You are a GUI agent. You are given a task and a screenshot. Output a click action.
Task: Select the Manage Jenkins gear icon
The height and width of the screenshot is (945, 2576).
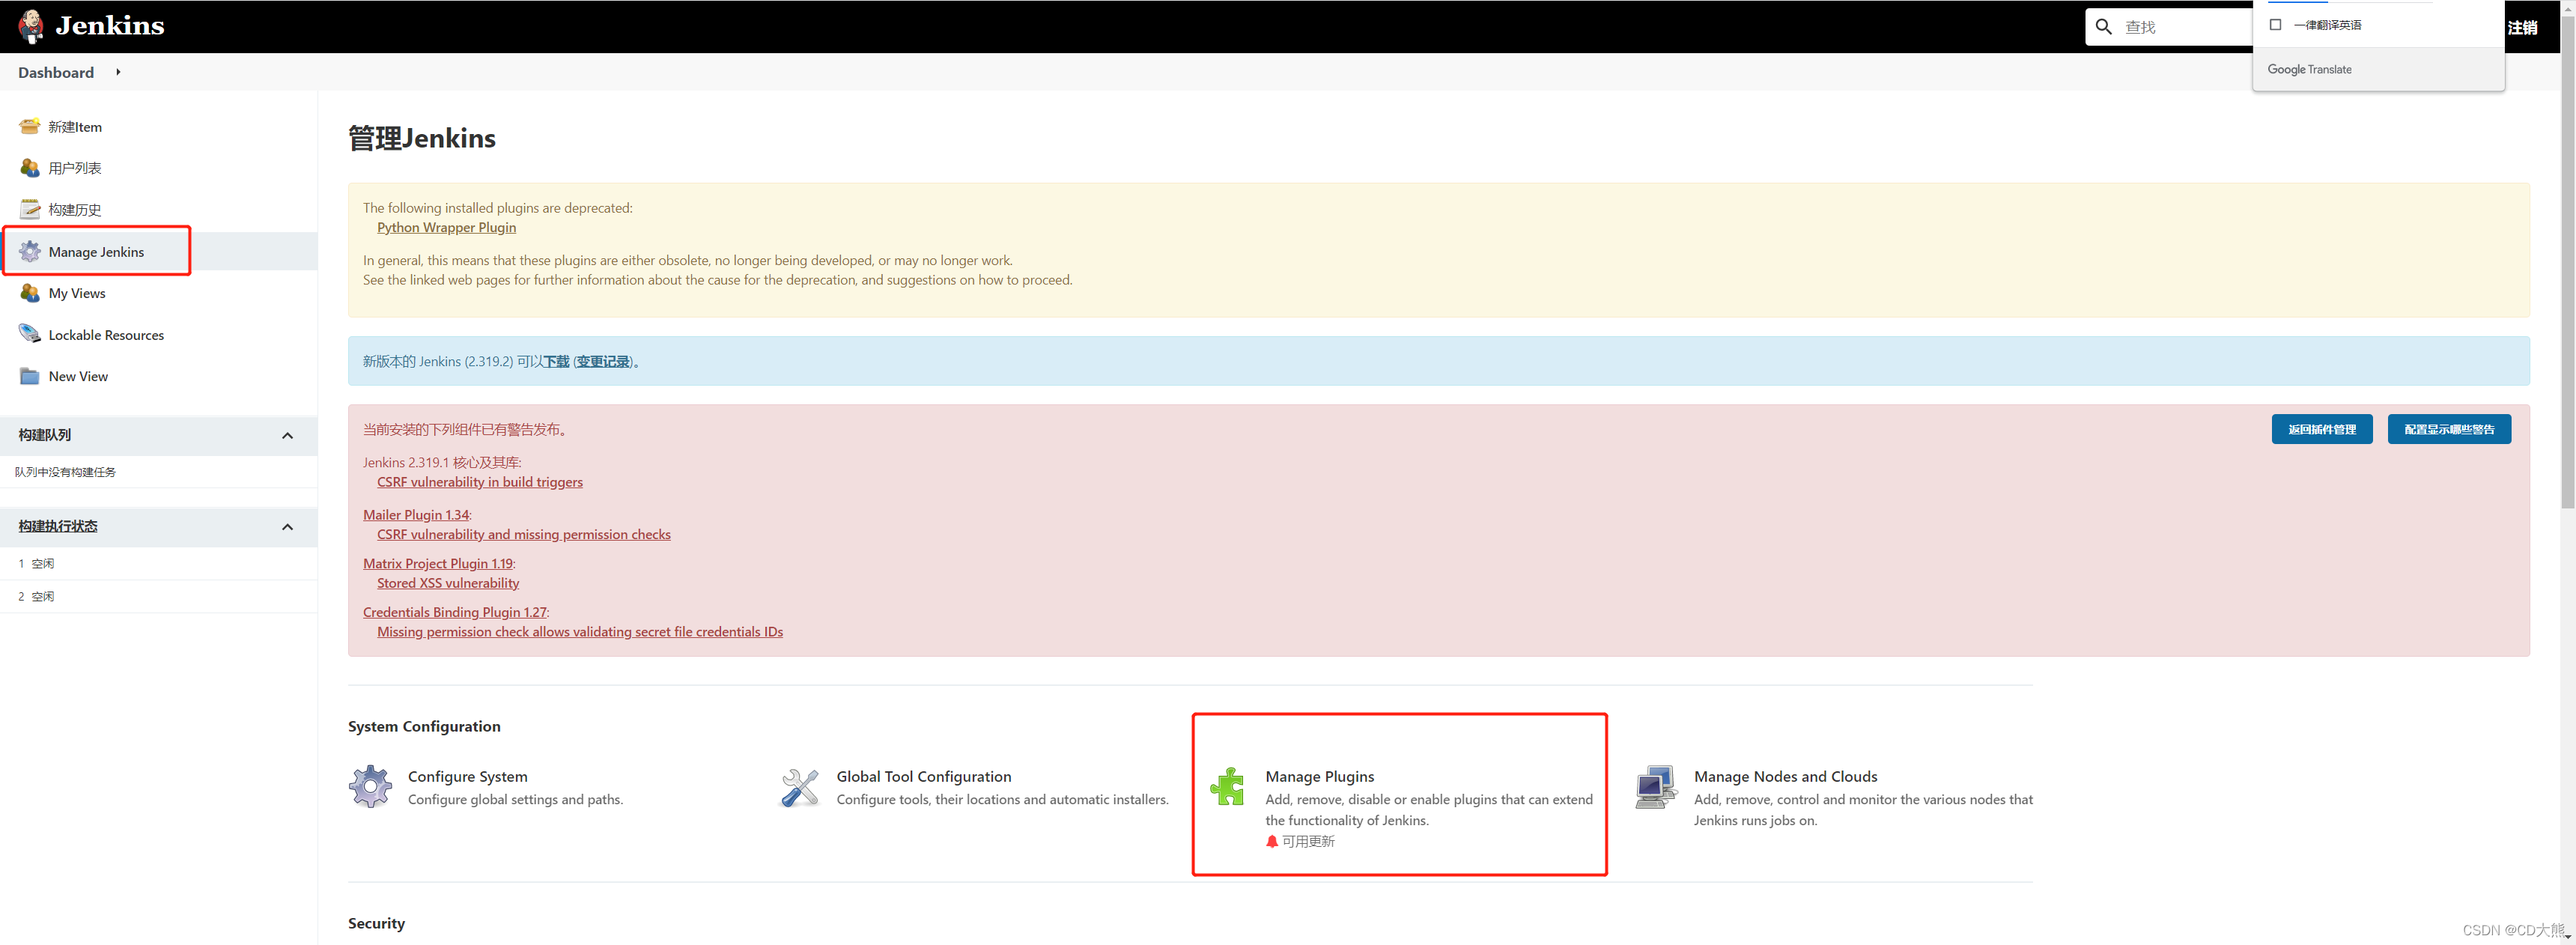coord(30,252)
